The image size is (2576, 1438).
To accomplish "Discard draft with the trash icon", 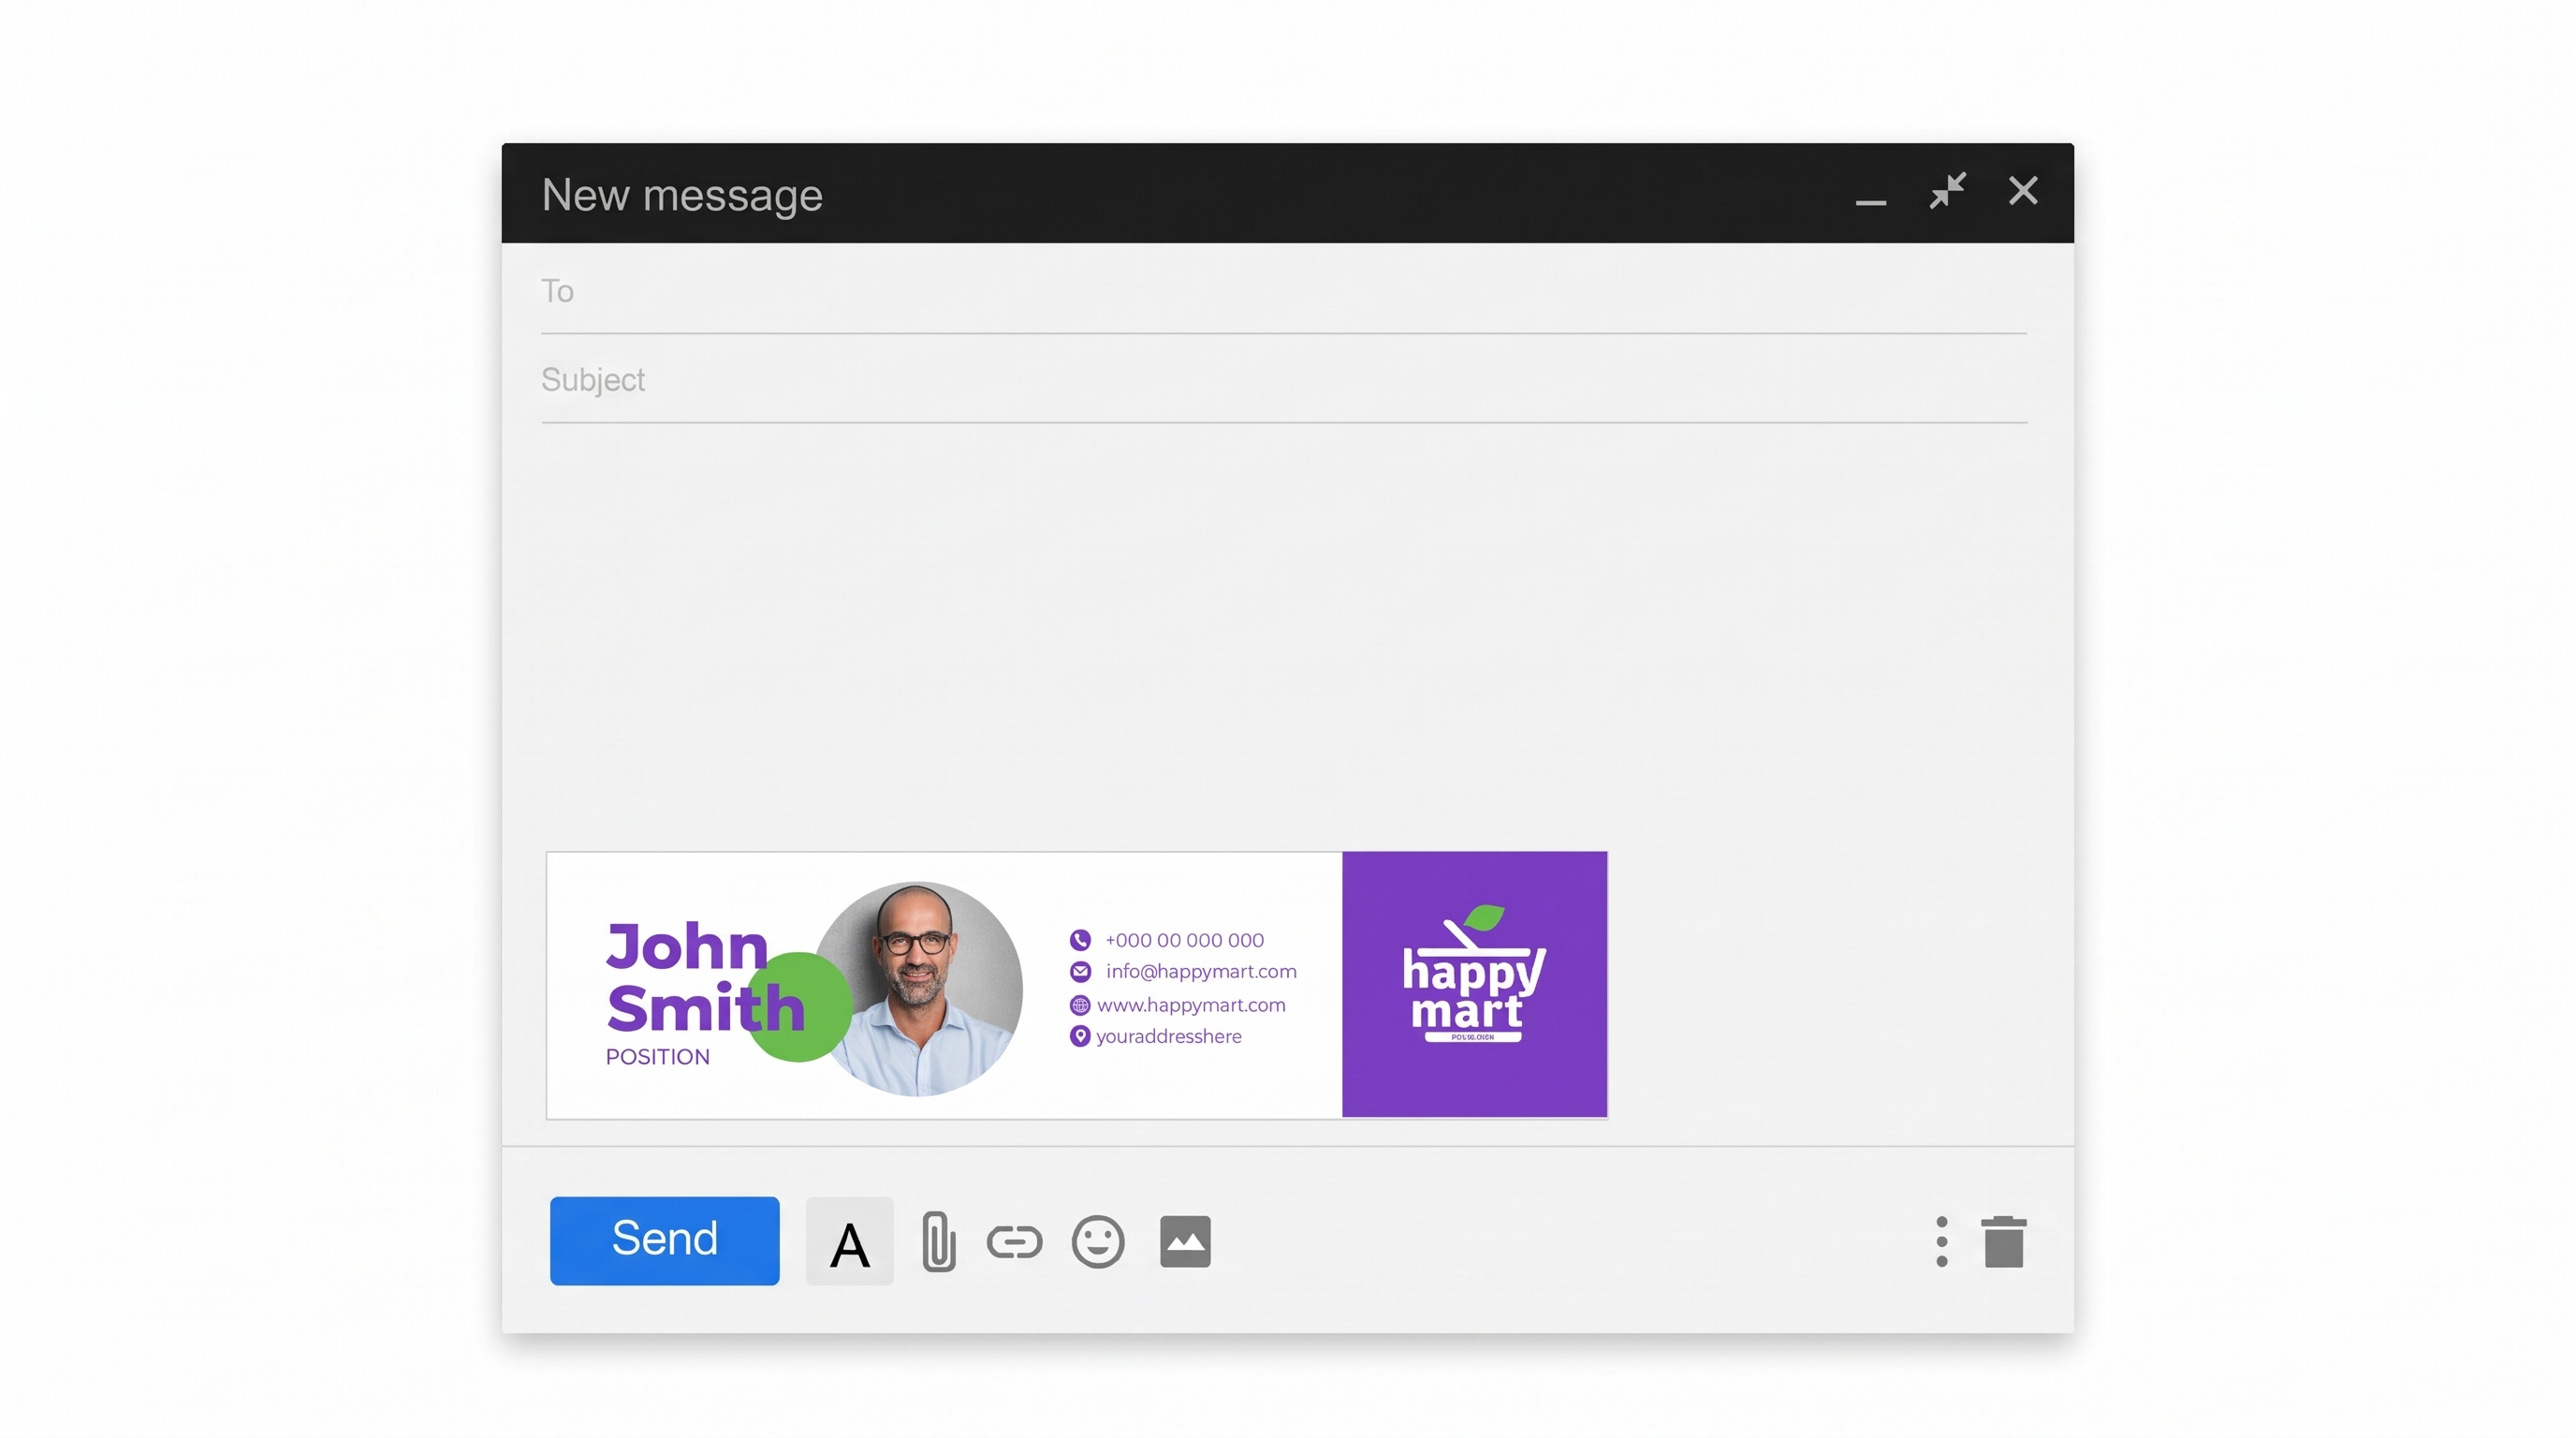I will point(2003,1241).
